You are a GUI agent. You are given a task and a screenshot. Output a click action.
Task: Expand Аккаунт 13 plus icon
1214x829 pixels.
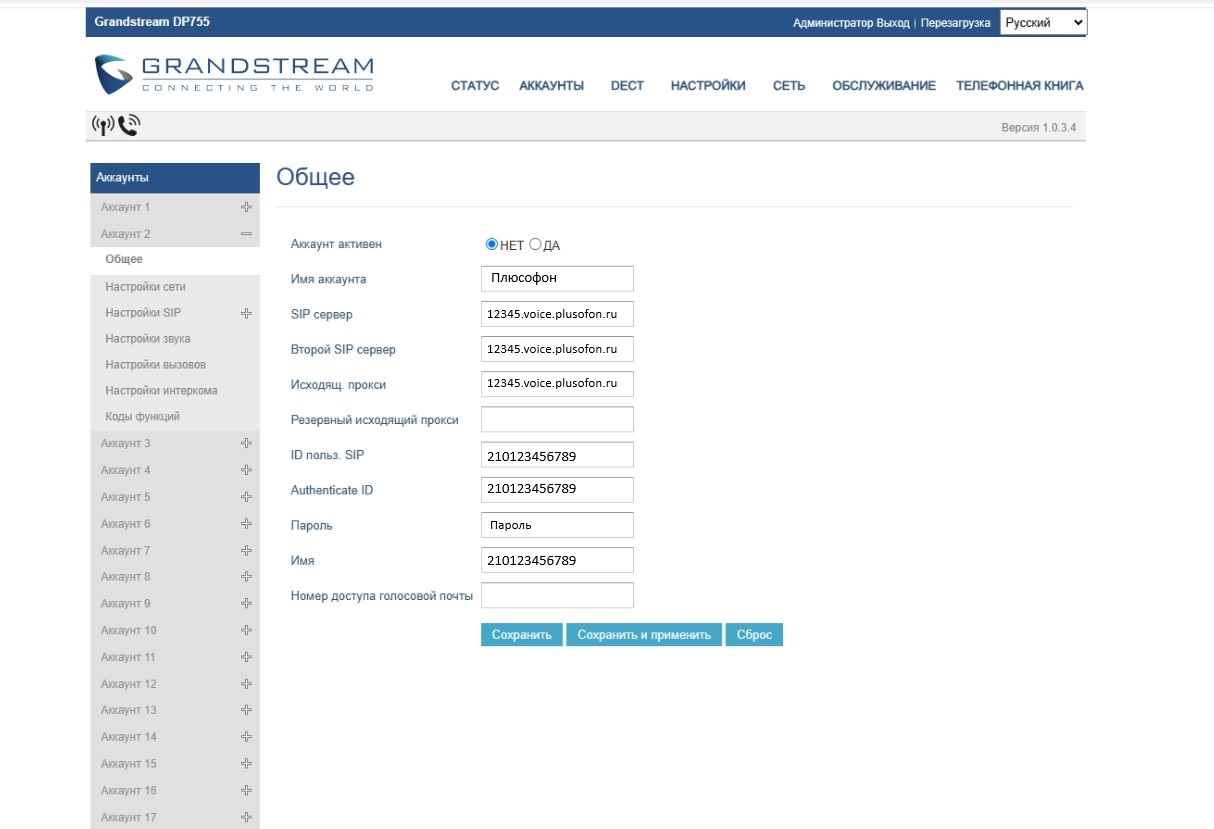pyautogui.click(x=246, y=710)
